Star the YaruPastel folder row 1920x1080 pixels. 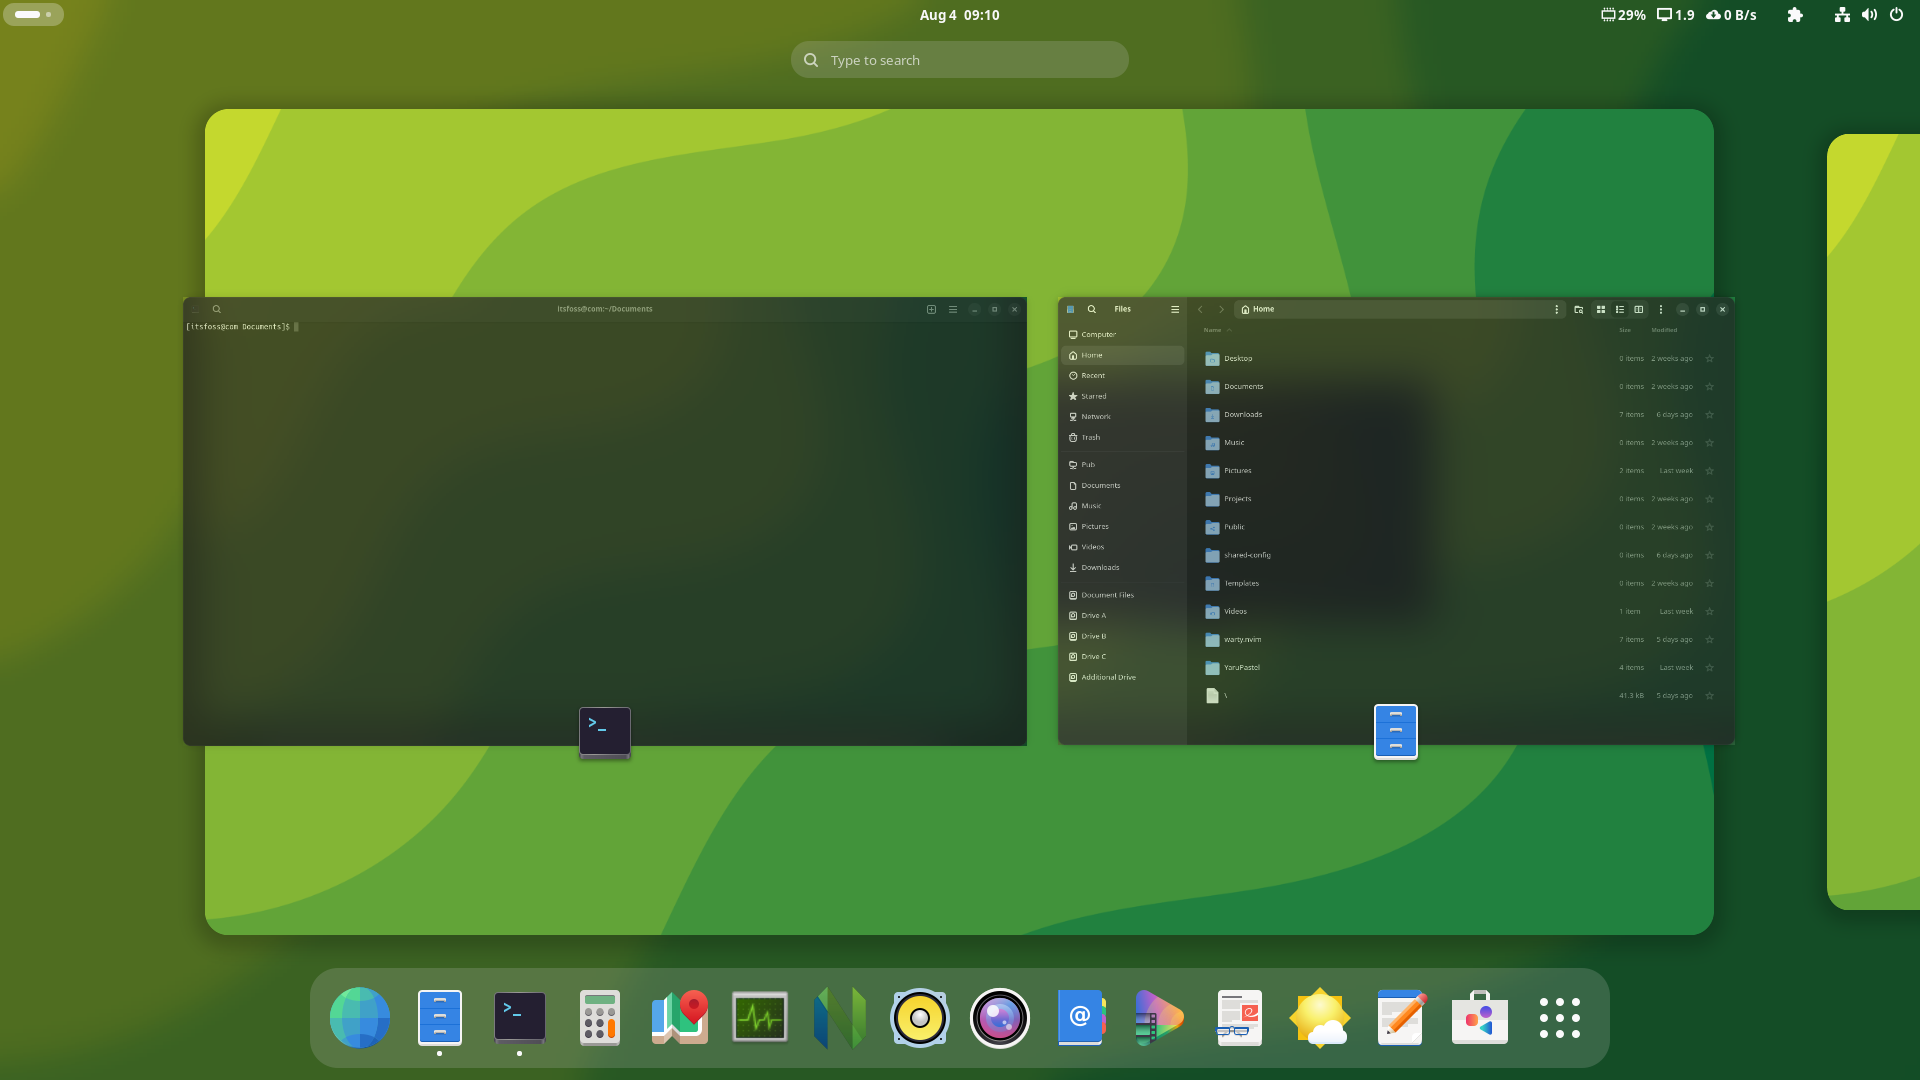pos(1709,667)
